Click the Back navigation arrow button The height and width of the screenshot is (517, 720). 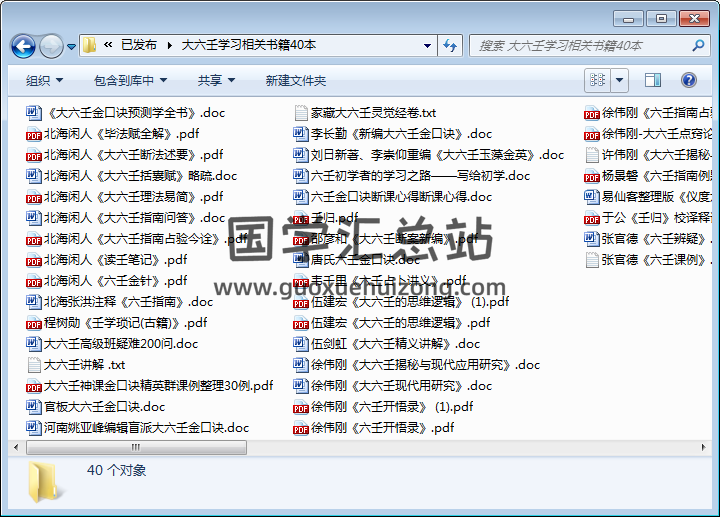tap(24, 46)
